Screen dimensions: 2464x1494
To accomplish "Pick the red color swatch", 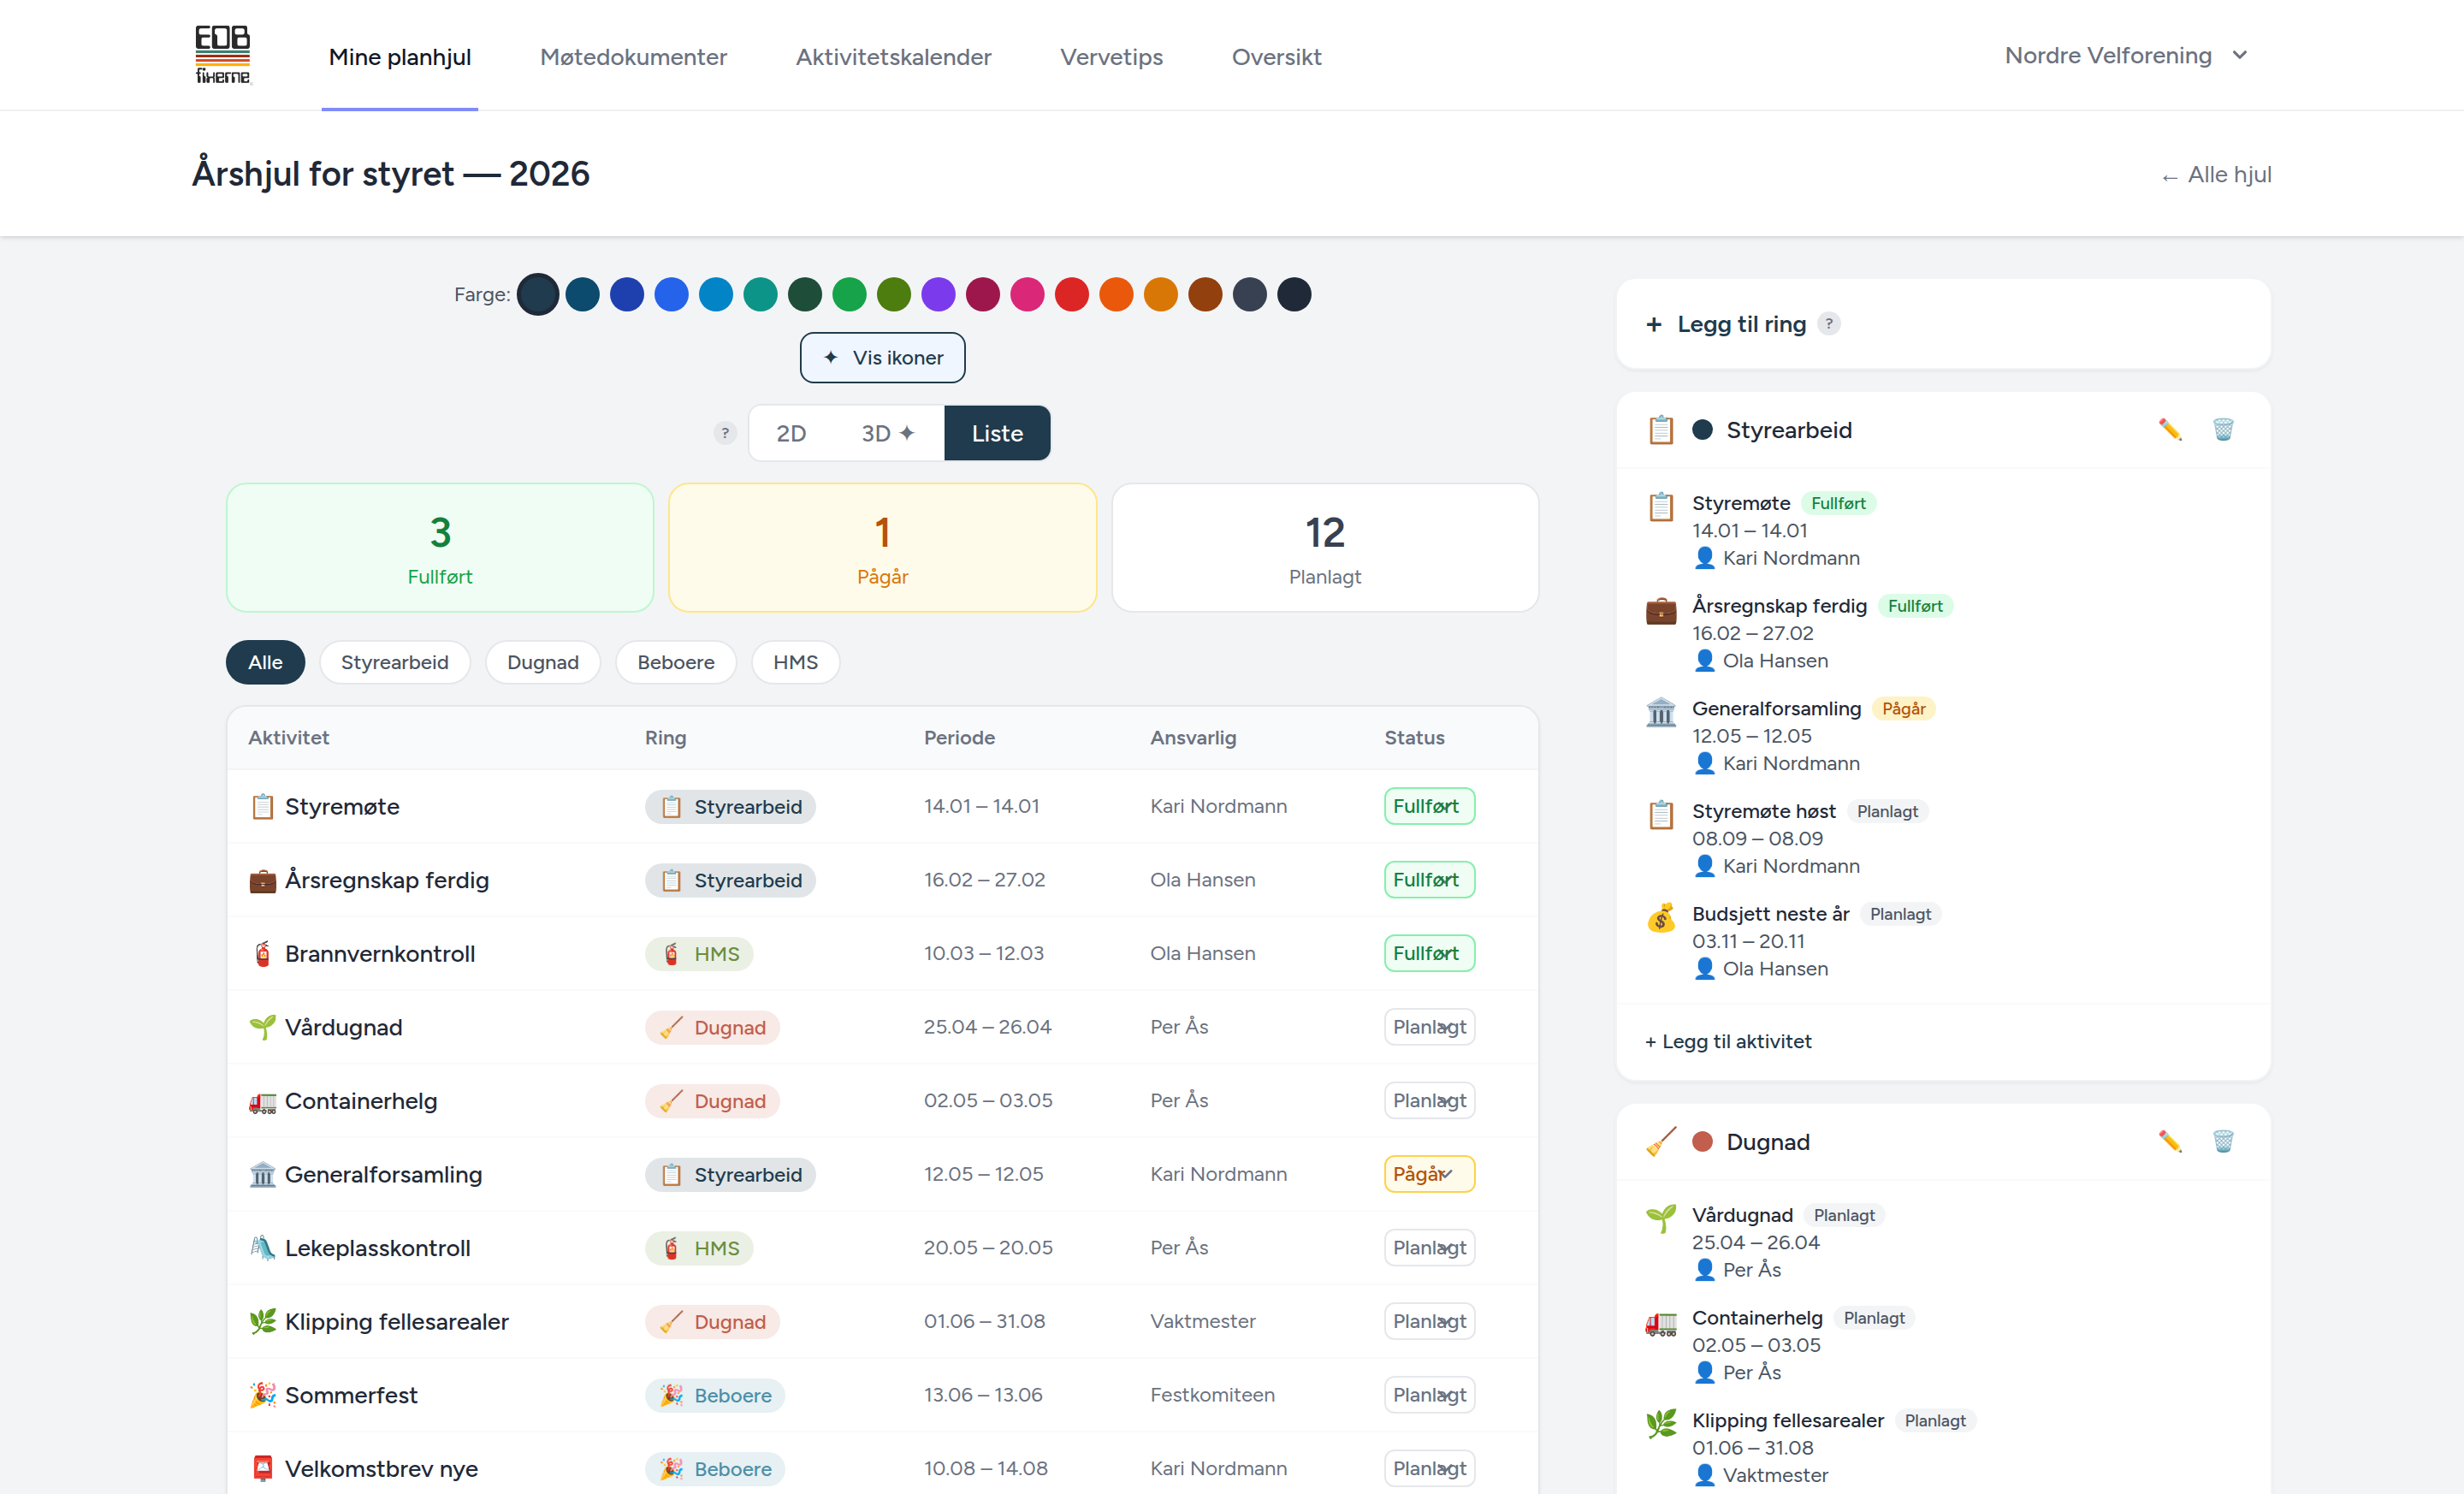I will pos(1071,294).
